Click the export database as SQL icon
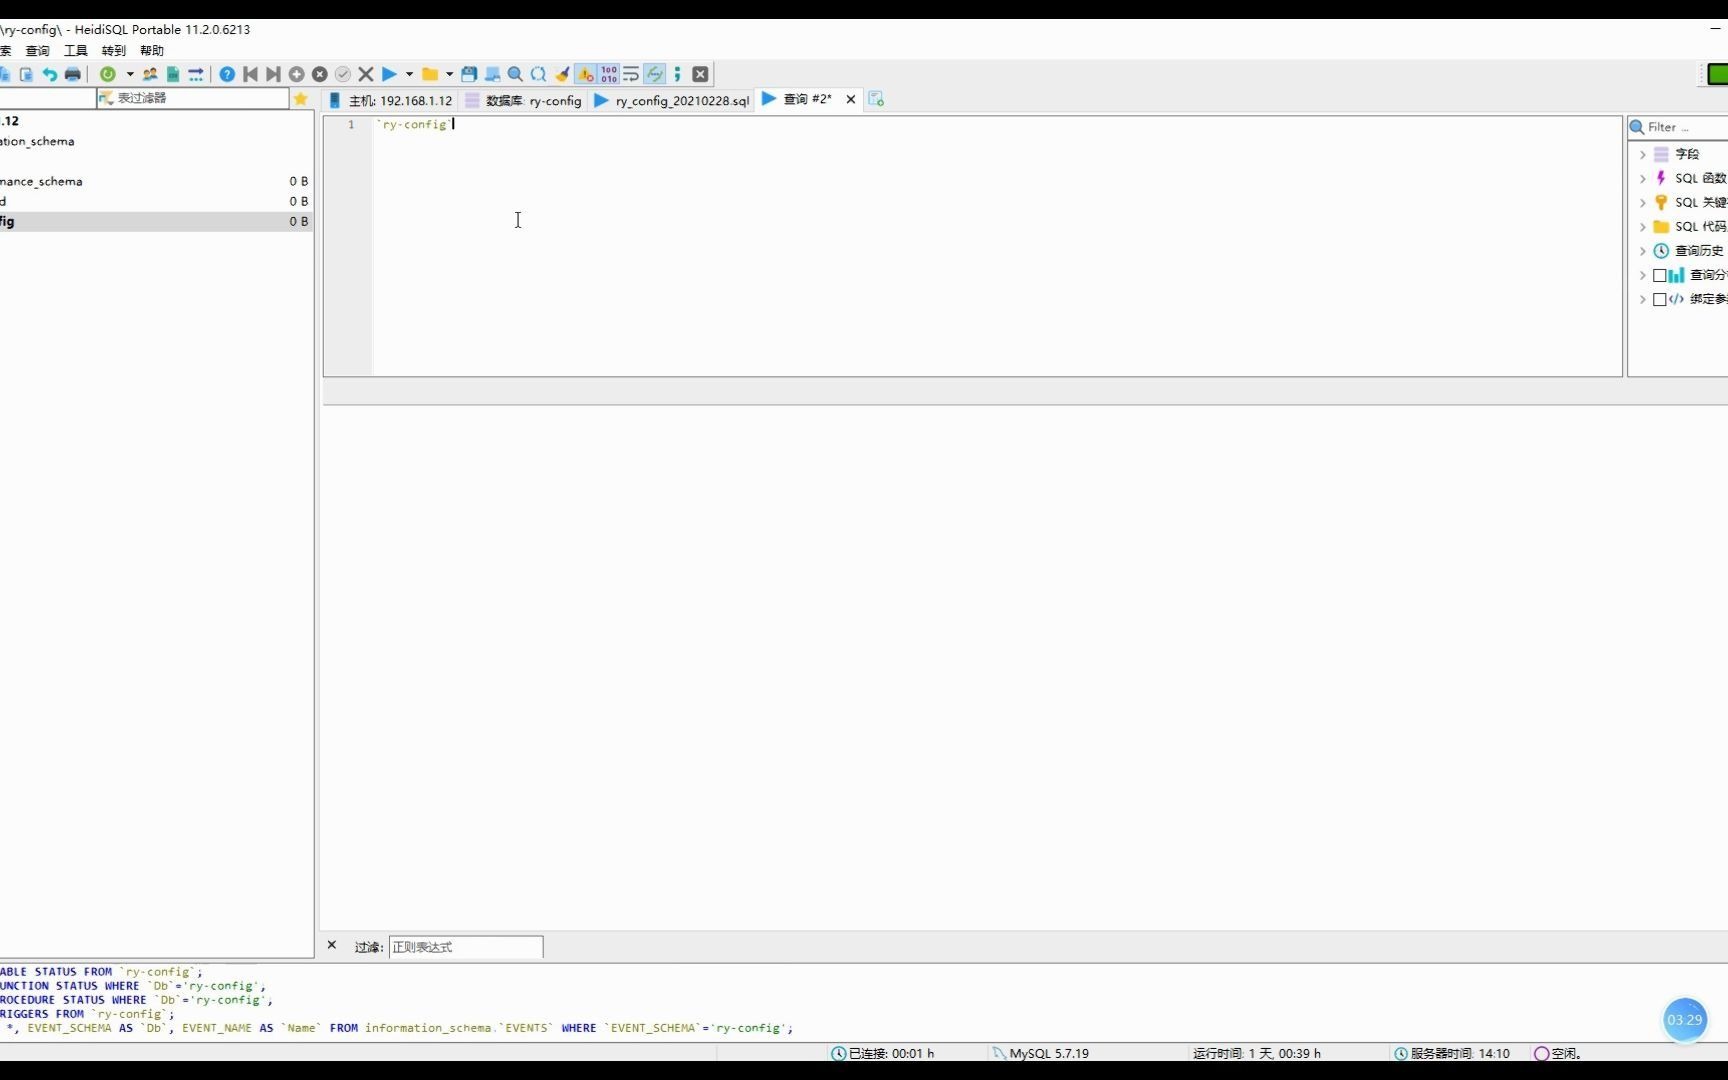Screen dimensions: 1728x1080 pyautogui.click(x=173, y=74)
